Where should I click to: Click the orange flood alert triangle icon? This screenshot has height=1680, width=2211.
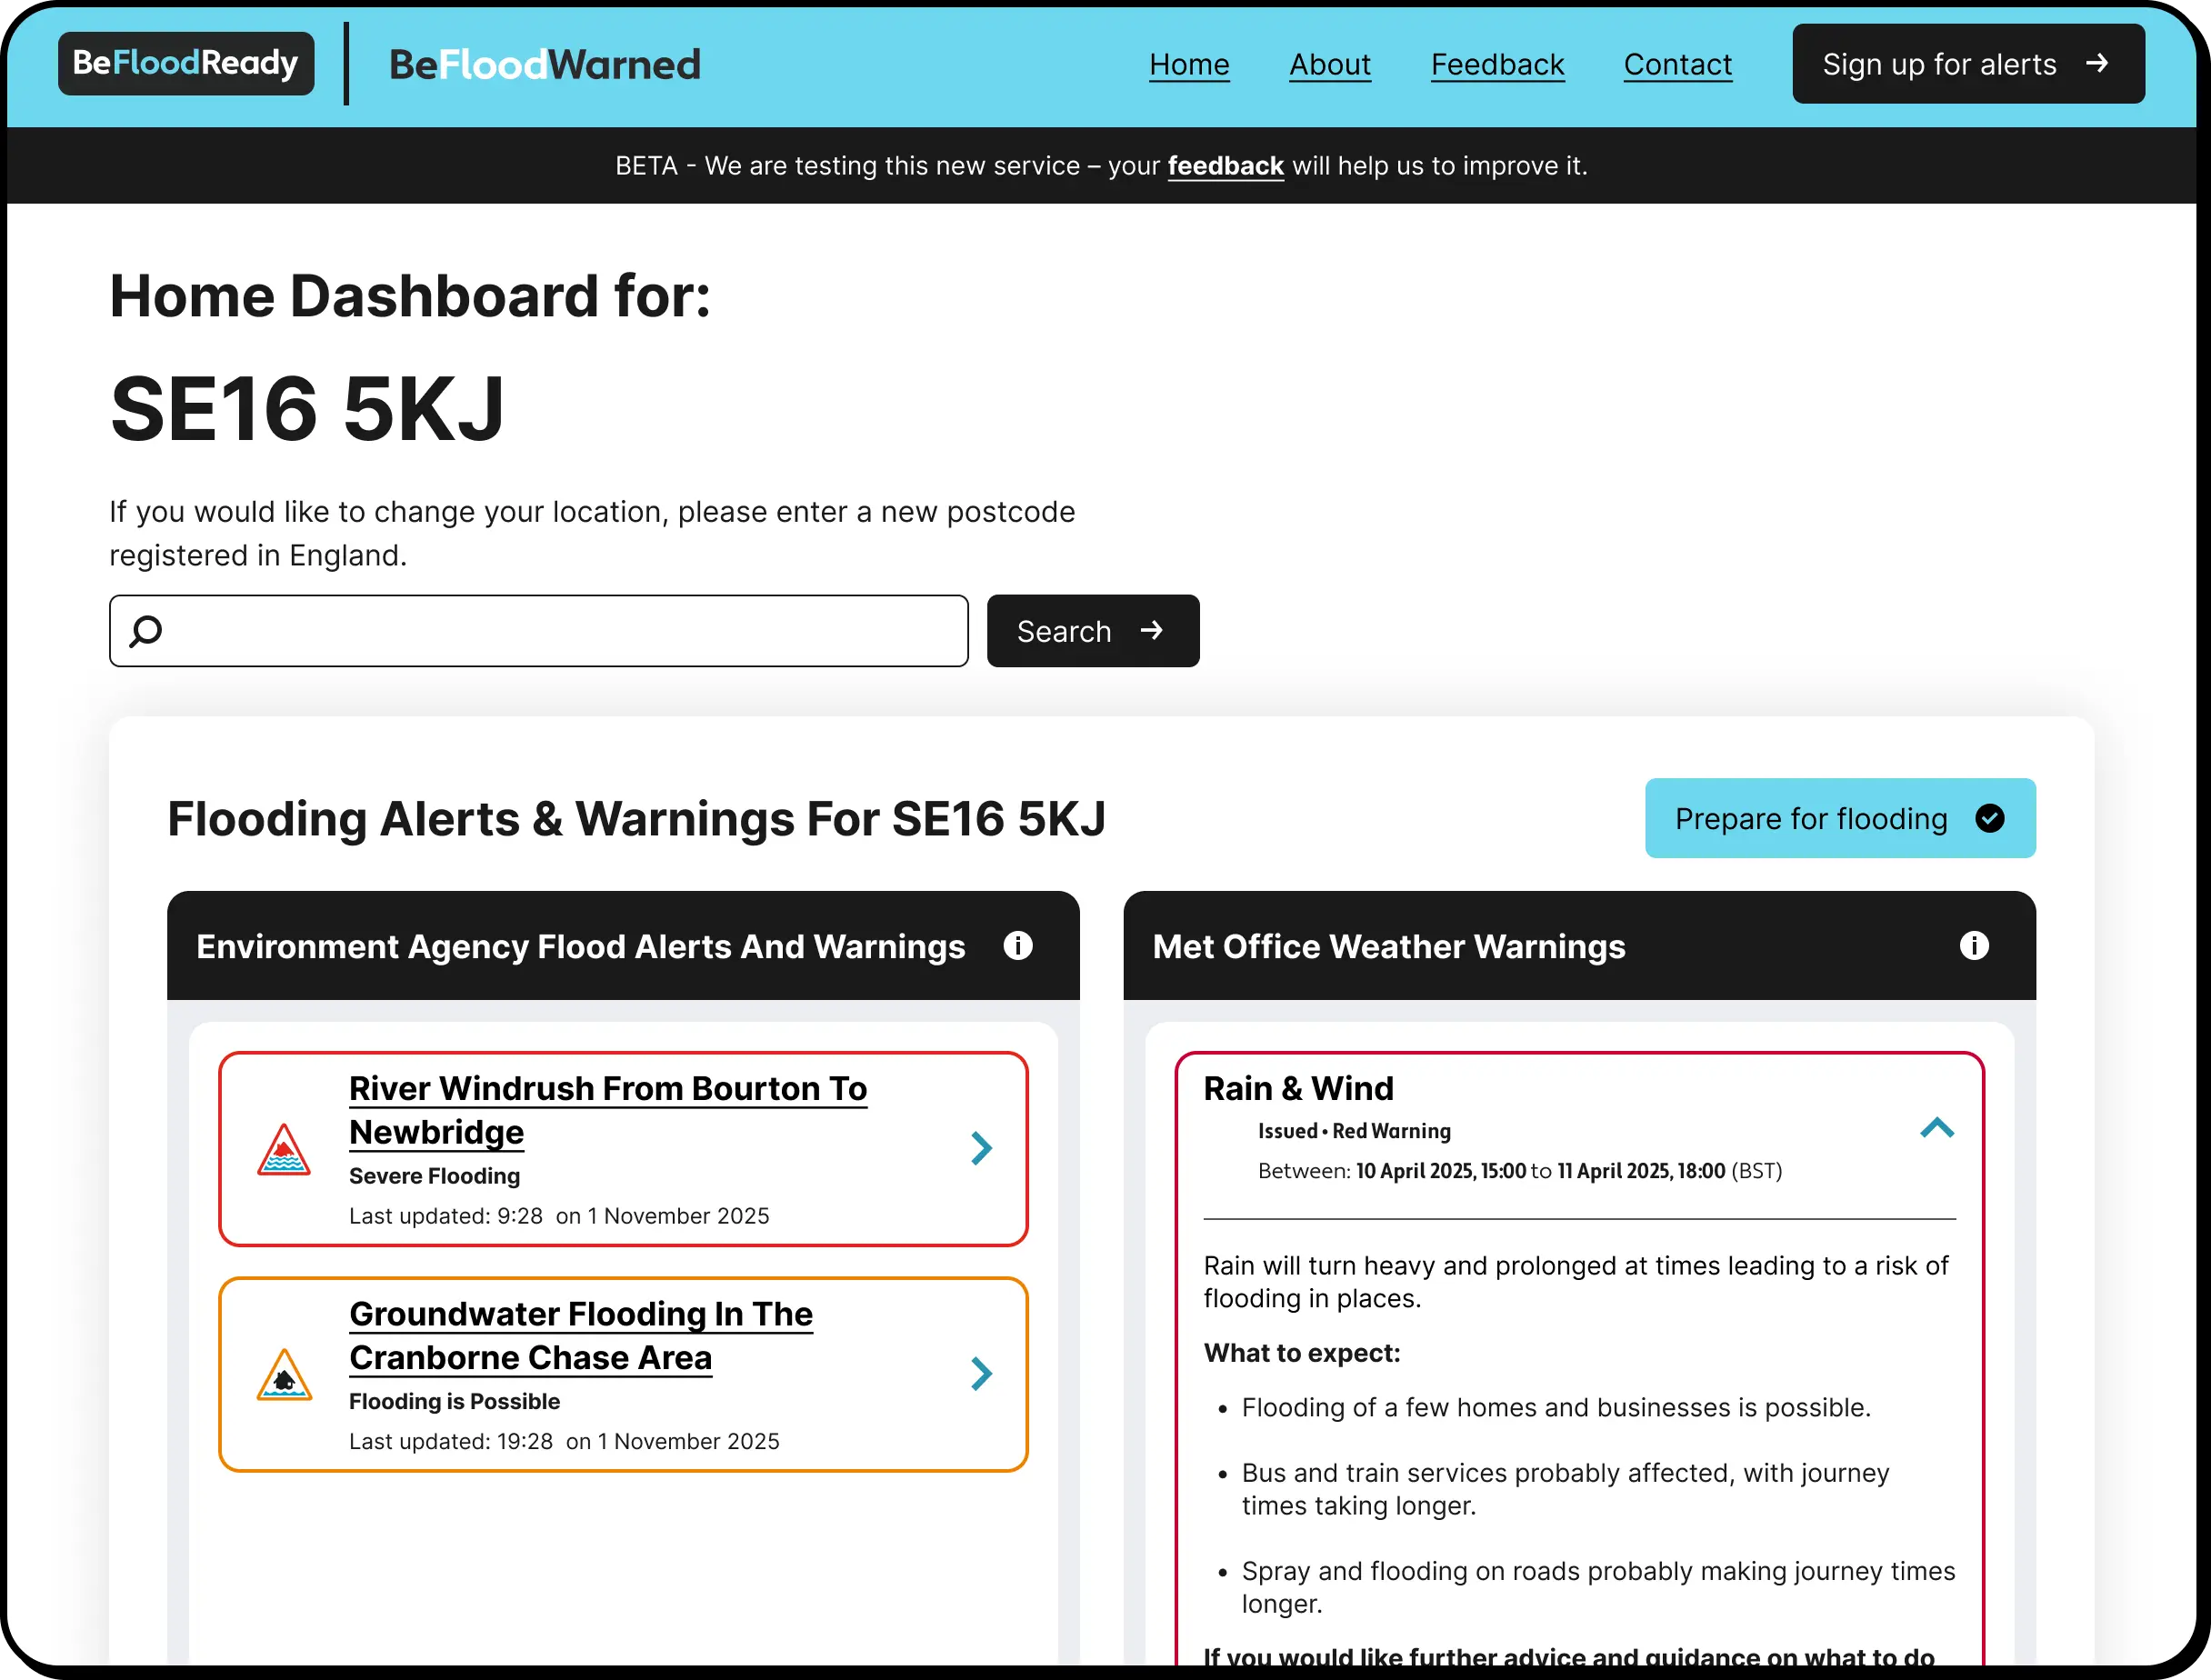coord(284,1375)
